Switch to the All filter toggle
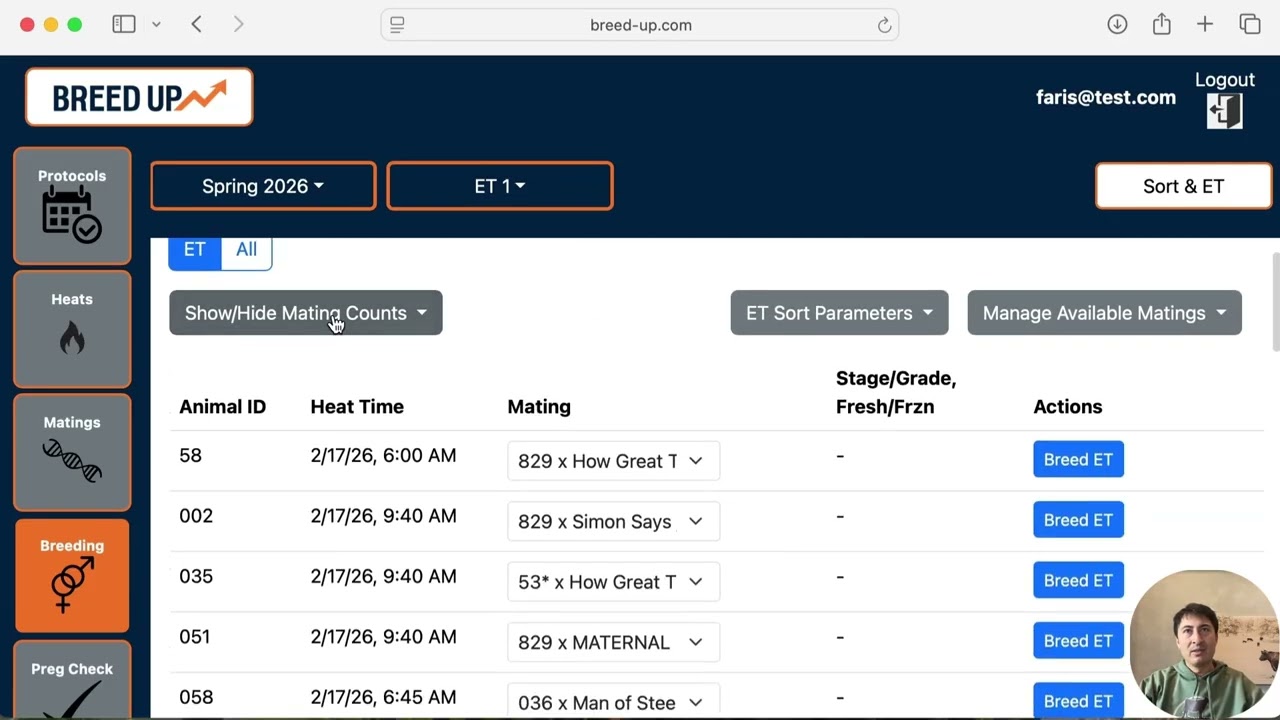This screenshot has width=1280, height=720. (x=246, y=250)
